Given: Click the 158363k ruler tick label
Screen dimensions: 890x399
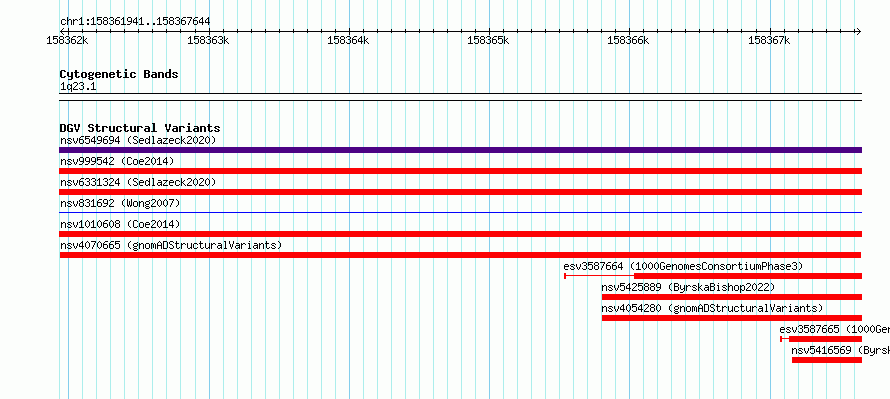Looking at the screenshot, I should pos(208,40).
